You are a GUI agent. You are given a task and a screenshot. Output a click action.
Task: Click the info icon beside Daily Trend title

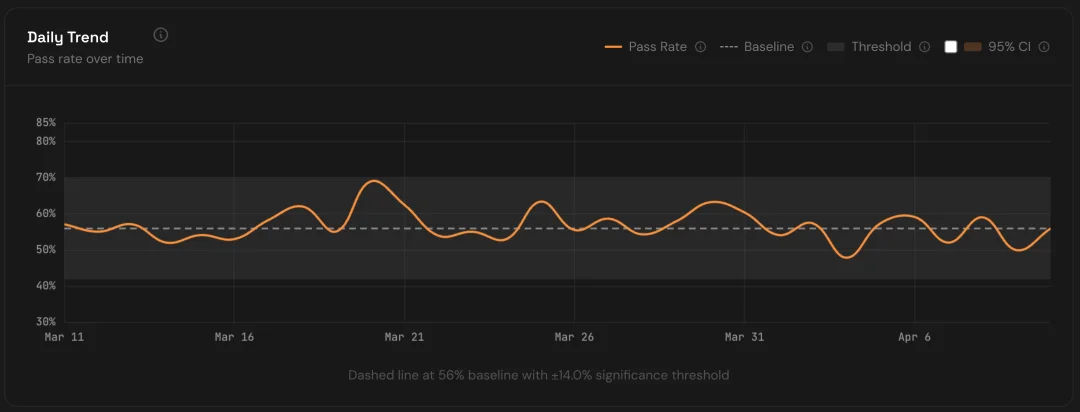click(161, 35)
